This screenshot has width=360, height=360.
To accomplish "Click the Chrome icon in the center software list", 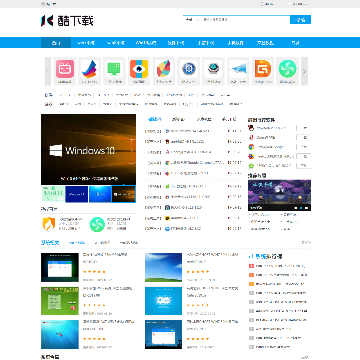I will click(x=168, y=163).
